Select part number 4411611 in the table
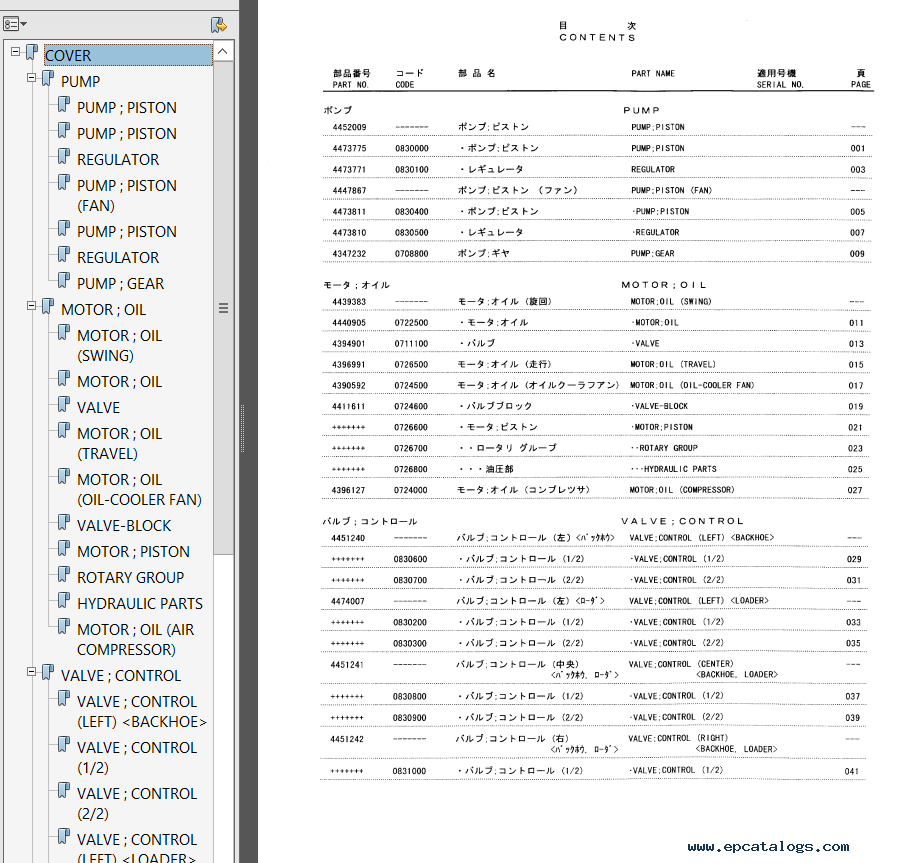Screen dimensions: 900x863 (x=348, y=407)
